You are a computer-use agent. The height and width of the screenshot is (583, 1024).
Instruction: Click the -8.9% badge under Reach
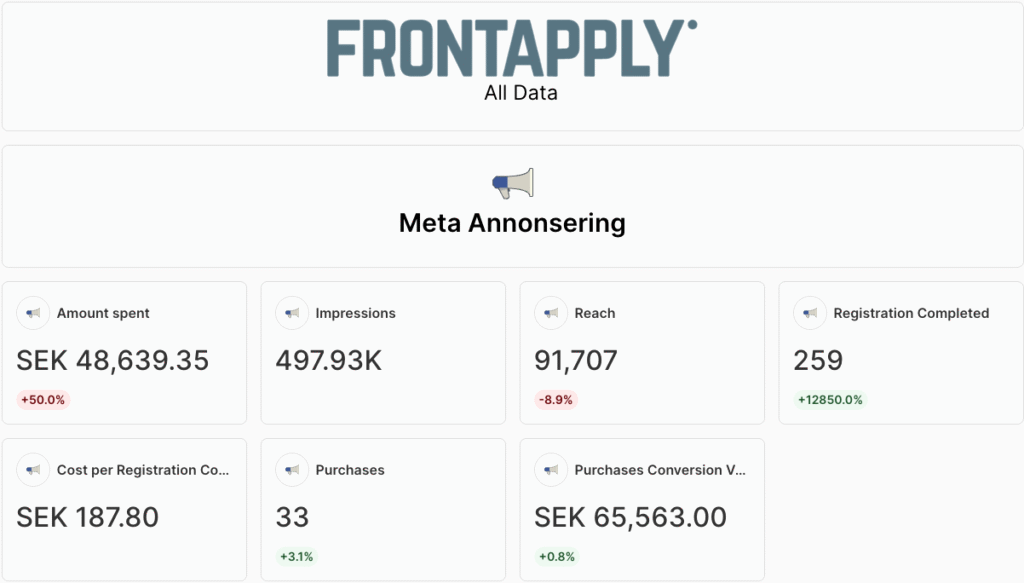pos(556,400)
